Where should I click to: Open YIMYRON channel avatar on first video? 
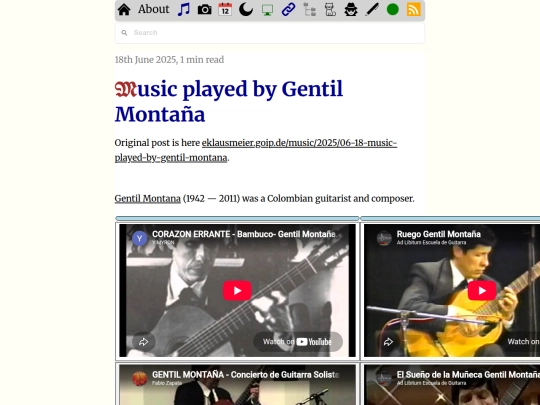click(139, 238)
